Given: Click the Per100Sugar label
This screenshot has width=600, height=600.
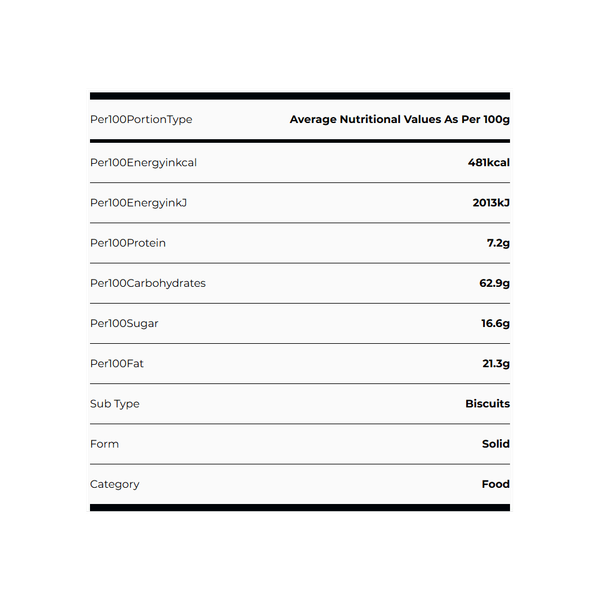Looking at the screenshot, I should pyautogui.click(x=124, y=324).
